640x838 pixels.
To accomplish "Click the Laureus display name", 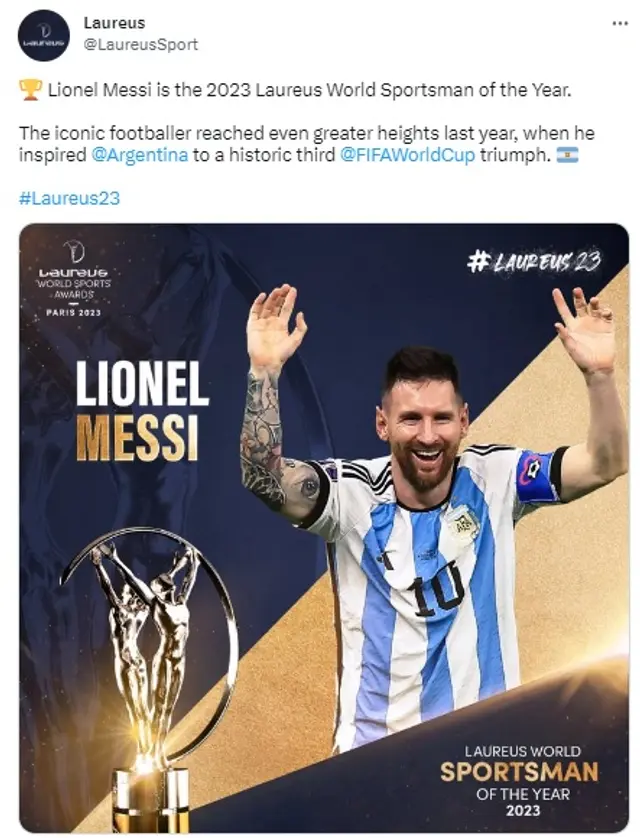I will pos(114,23).
